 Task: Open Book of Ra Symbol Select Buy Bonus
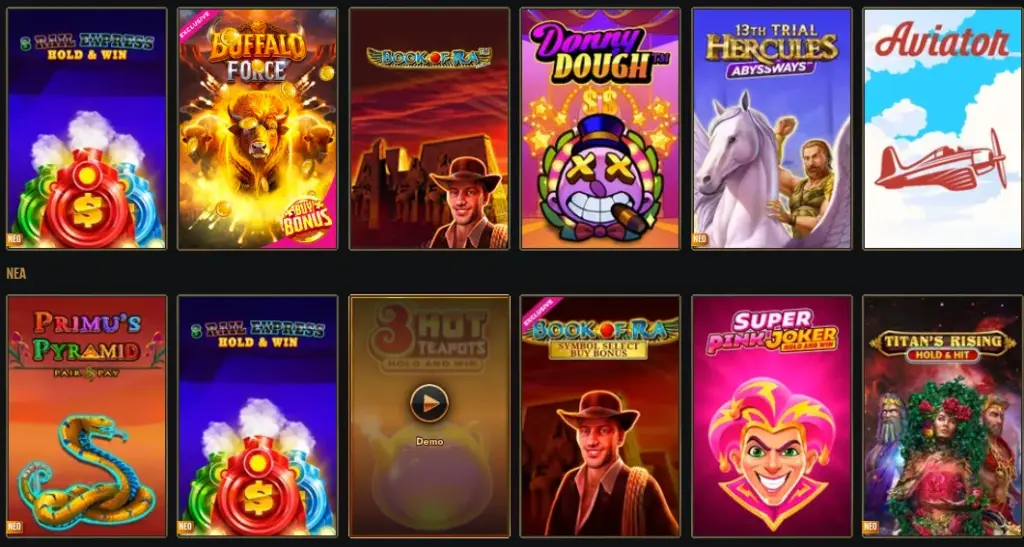click(x=600, y=416)
